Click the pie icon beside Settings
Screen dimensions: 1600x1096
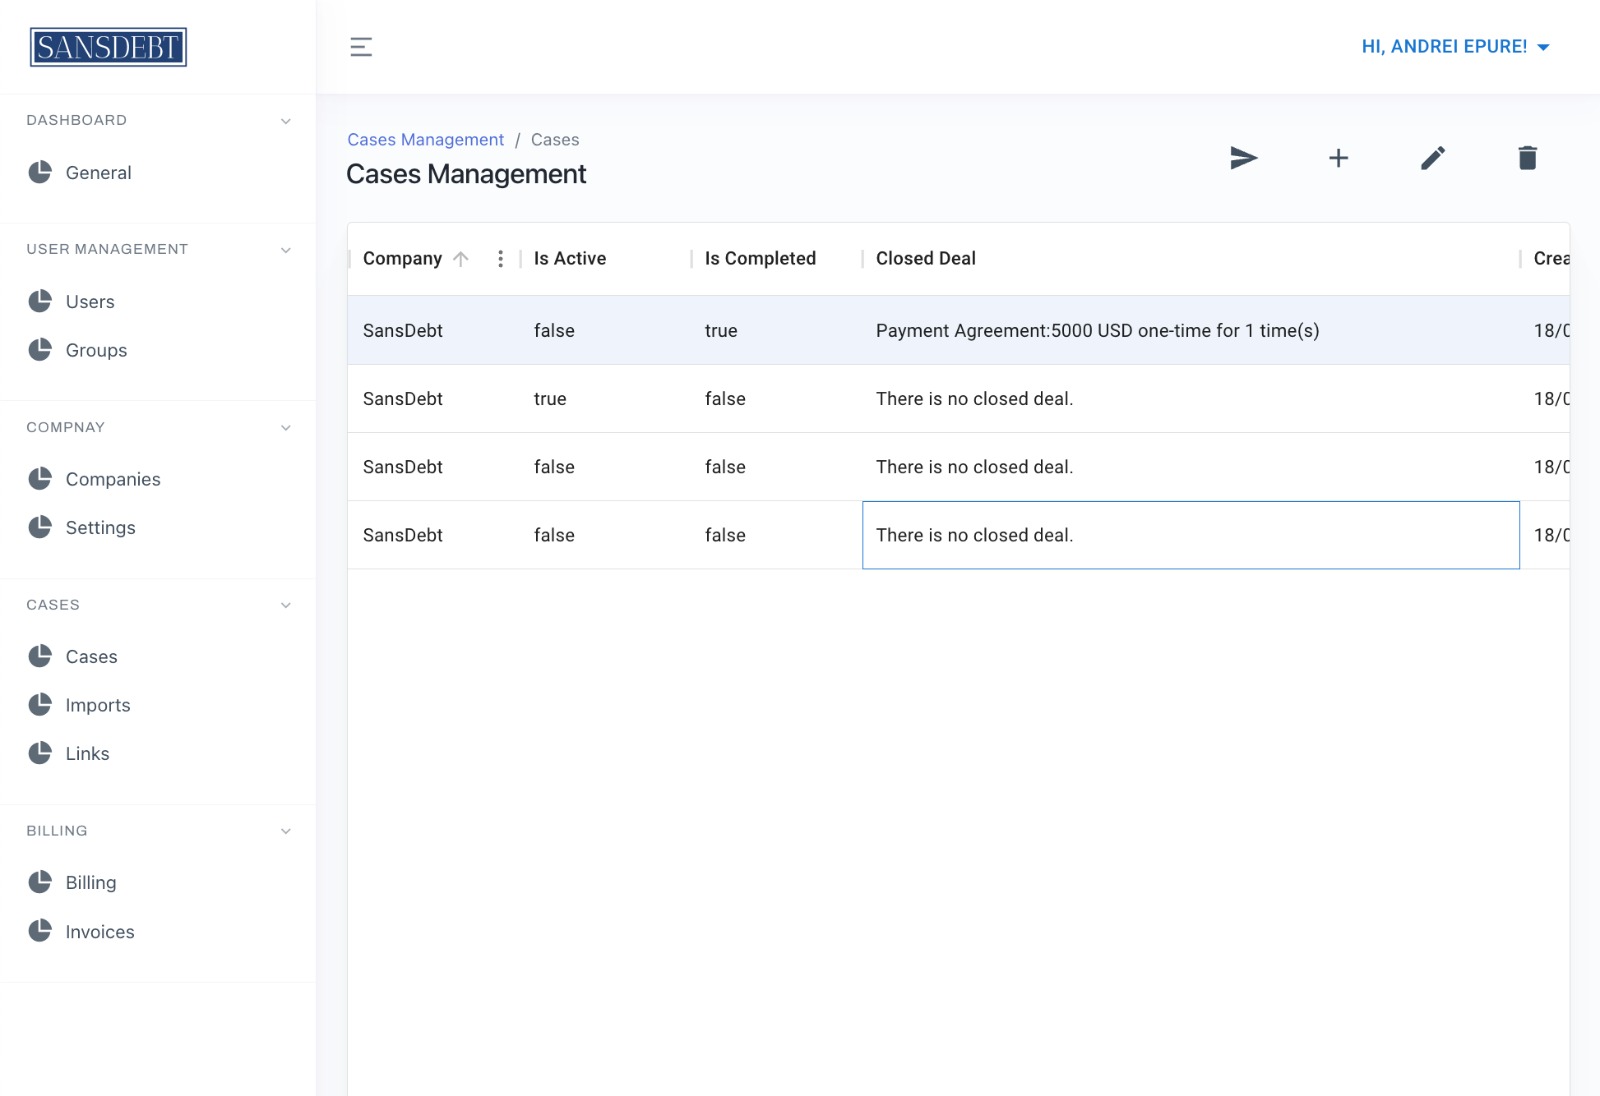(x=40, y=527)
